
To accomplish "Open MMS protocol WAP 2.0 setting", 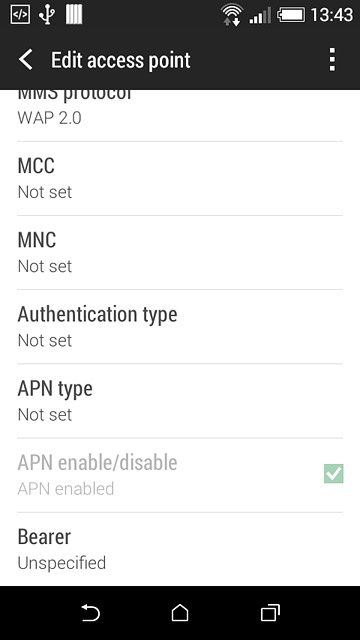I will tap(180, 116).
